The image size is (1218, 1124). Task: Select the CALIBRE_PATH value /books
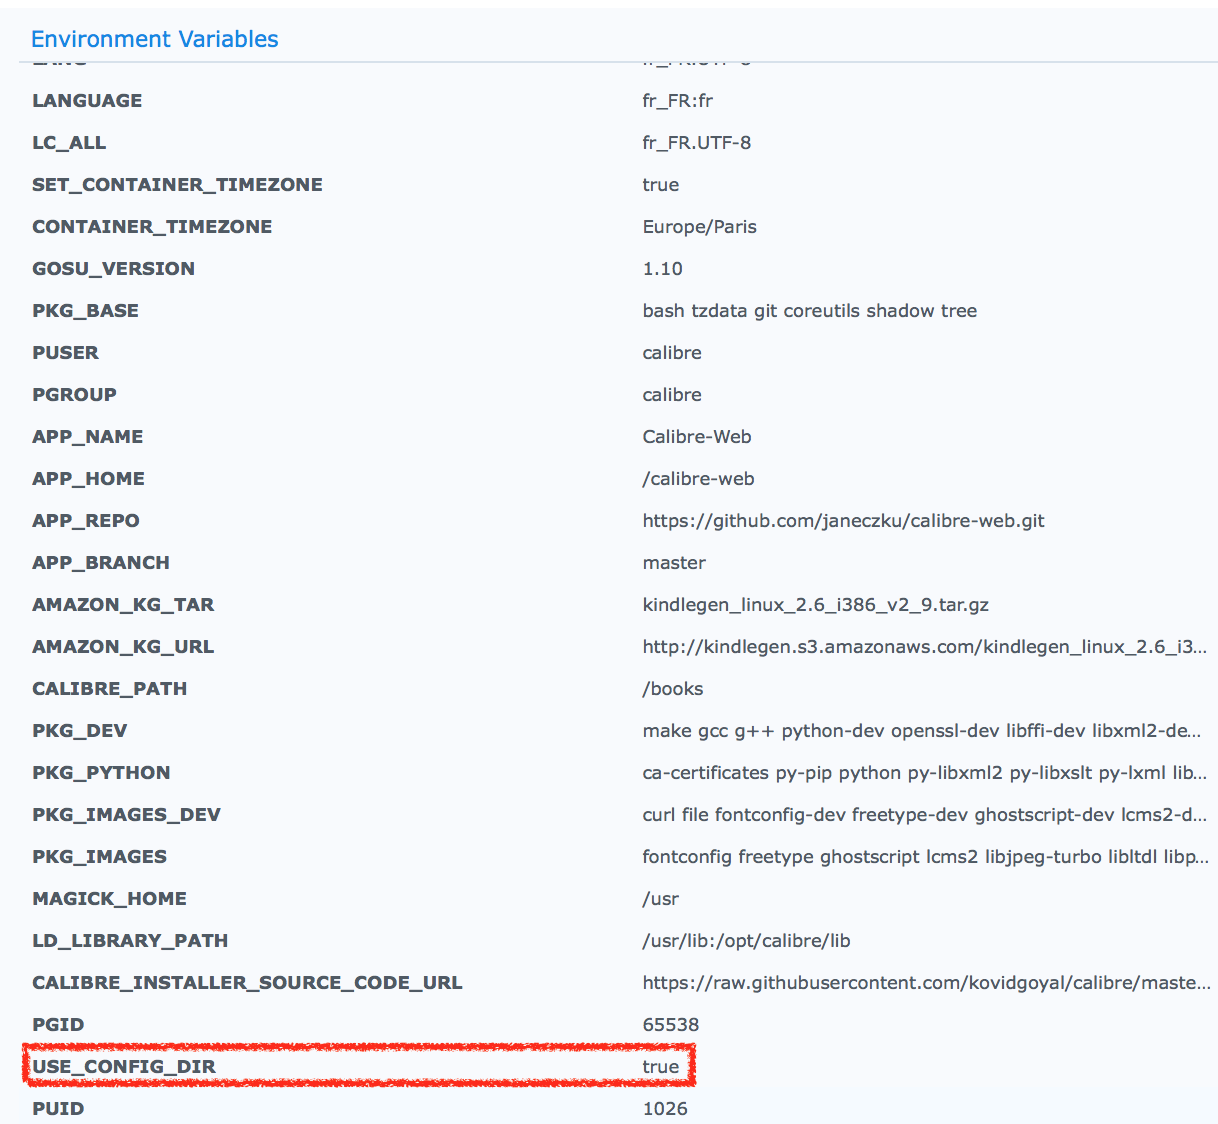673,688
